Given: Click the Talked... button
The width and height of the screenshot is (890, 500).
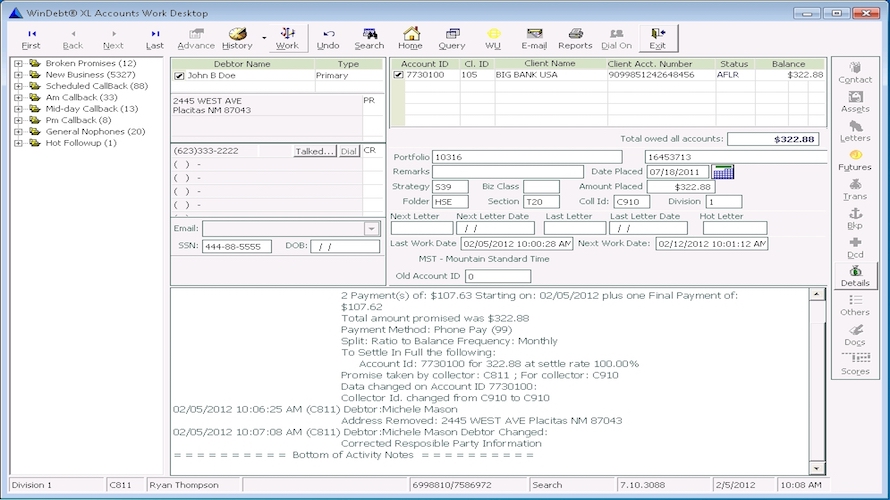Looking at the screenshot, I should pos(315,151).
